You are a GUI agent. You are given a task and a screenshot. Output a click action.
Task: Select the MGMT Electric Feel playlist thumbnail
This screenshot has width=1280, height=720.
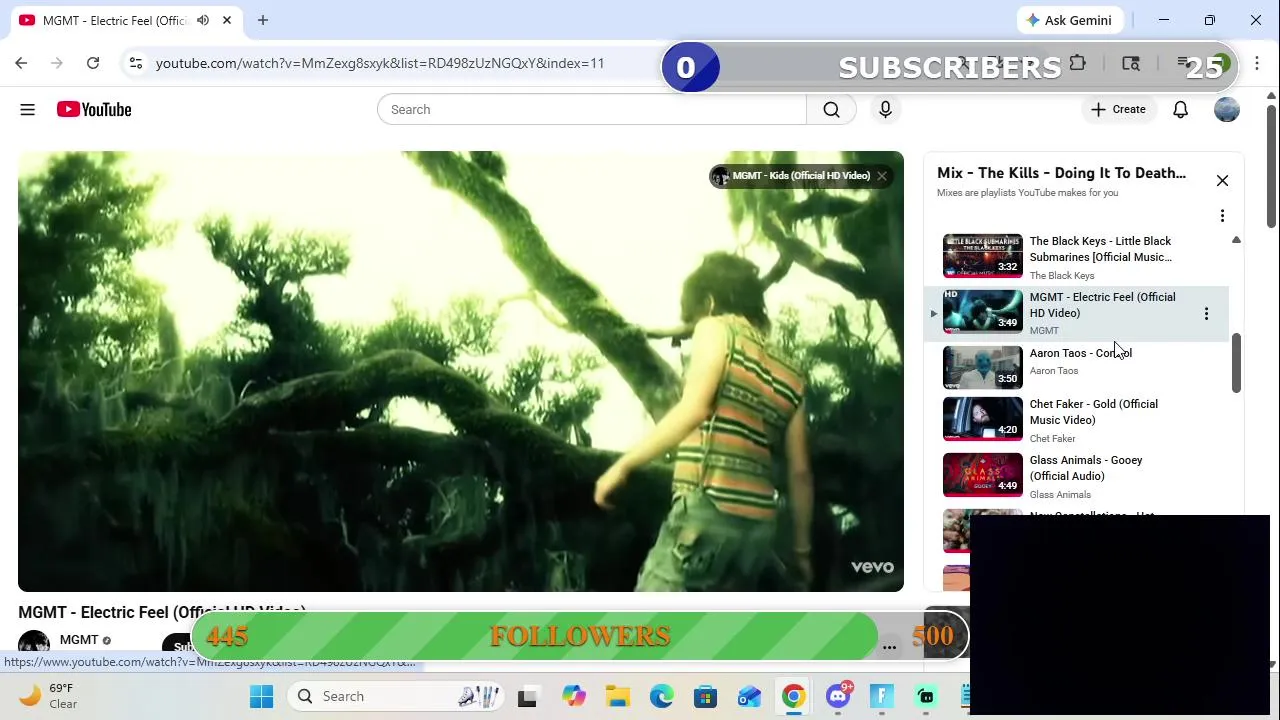point(983,312)
